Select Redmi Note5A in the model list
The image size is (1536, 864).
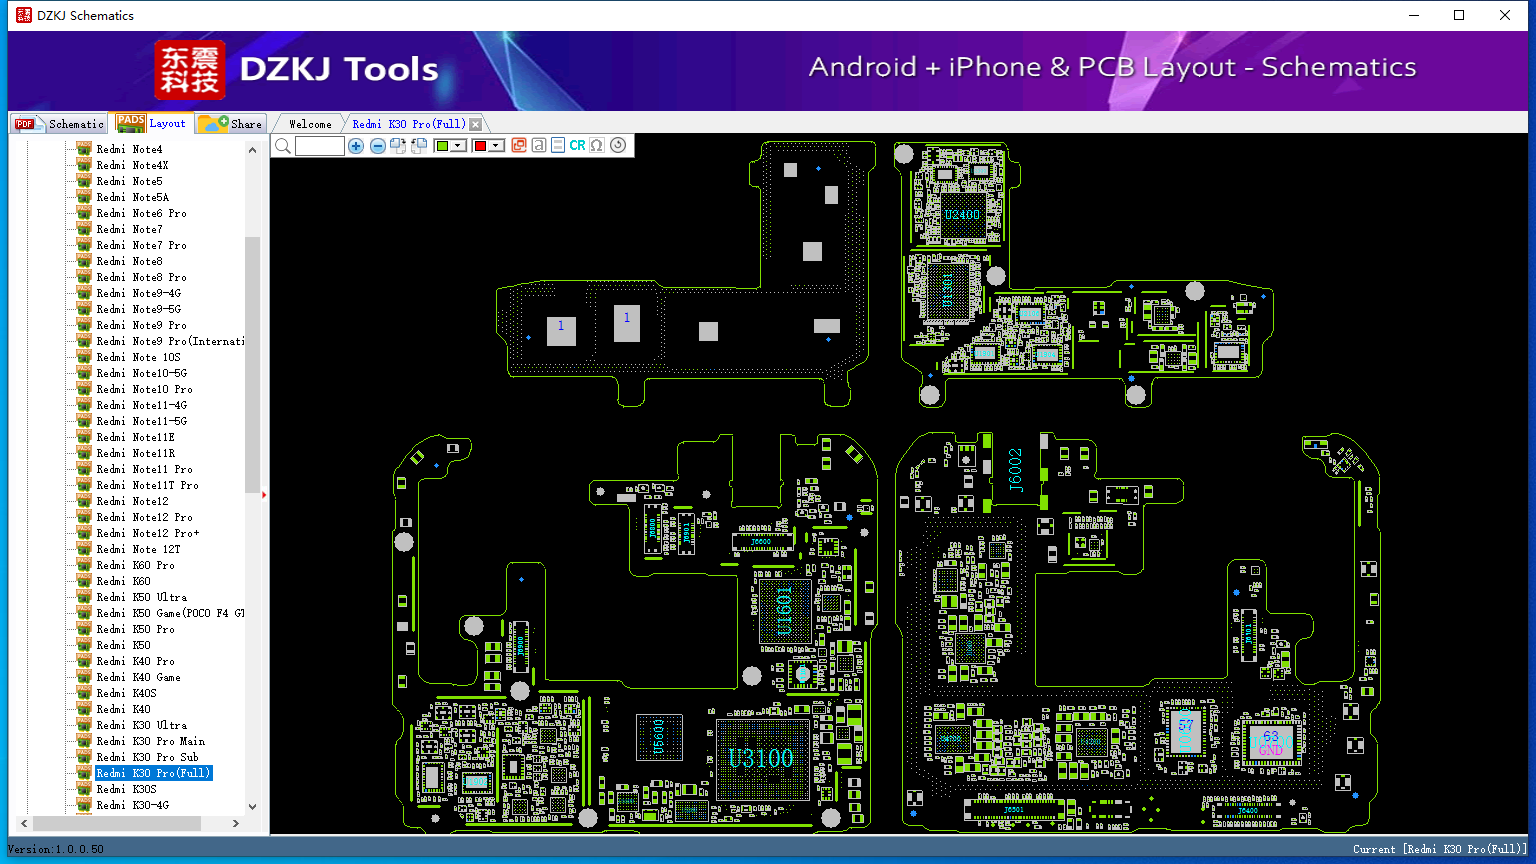pyautogui.click(x=133, y=197)
